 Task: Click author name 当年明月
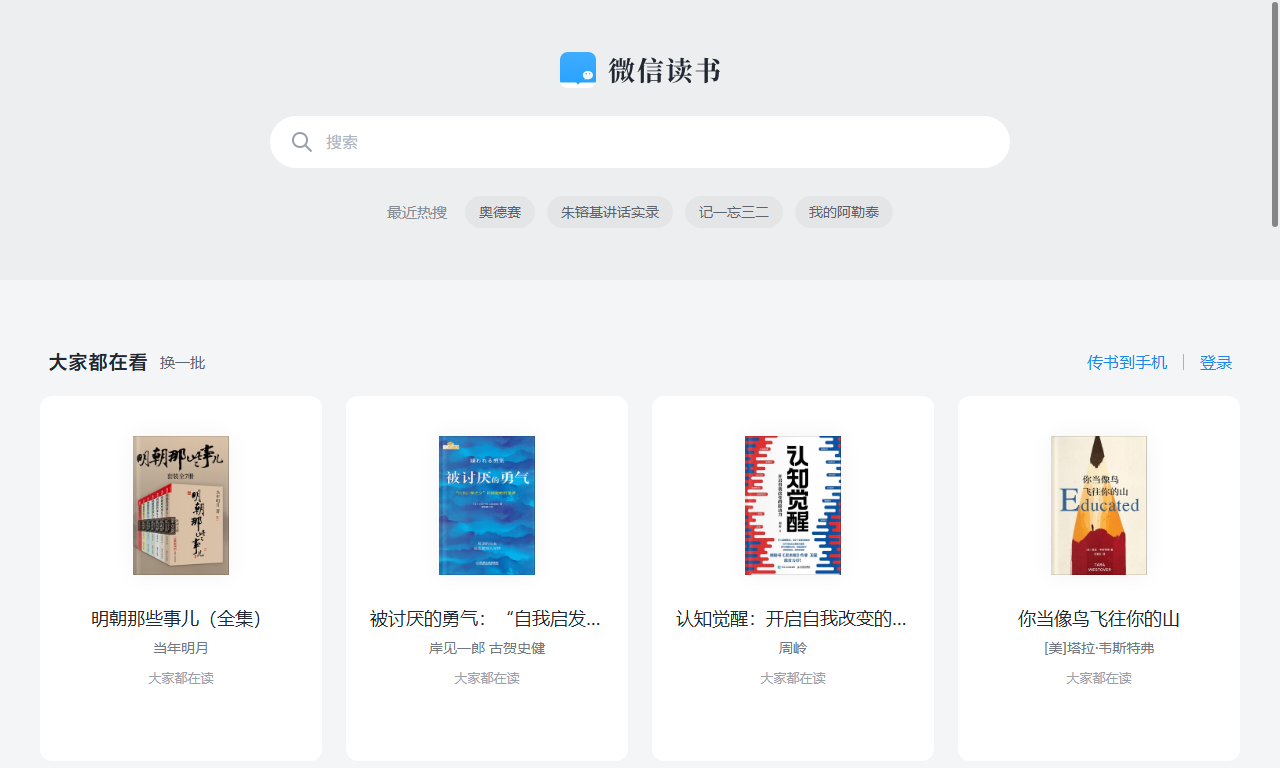181,648
